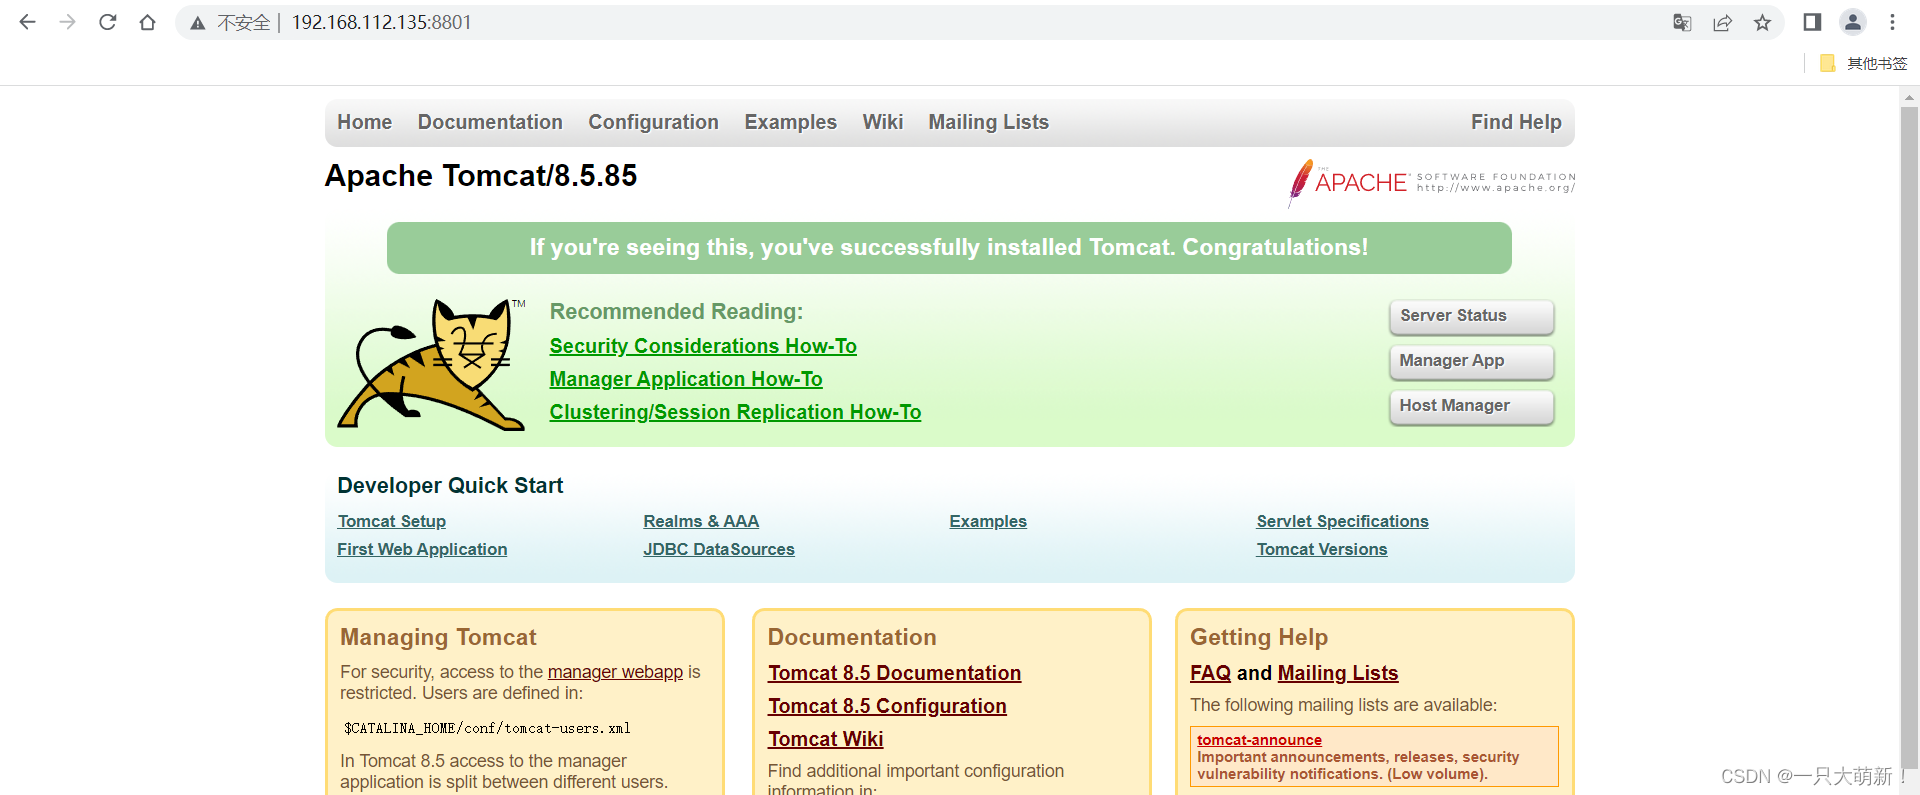Open the Tomcat Versions link
The height and width of the screenshot is (795, 1920).
[1322, 549]
